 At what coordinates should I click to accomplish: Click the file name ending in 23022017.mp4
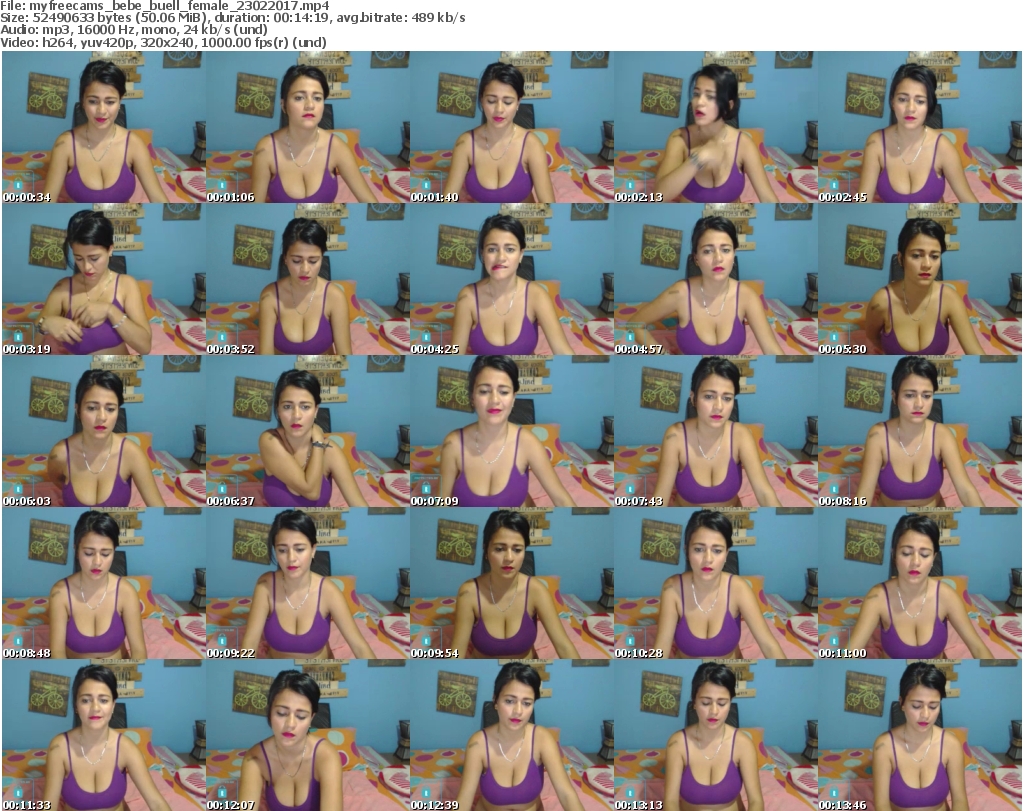click(180, 6)
